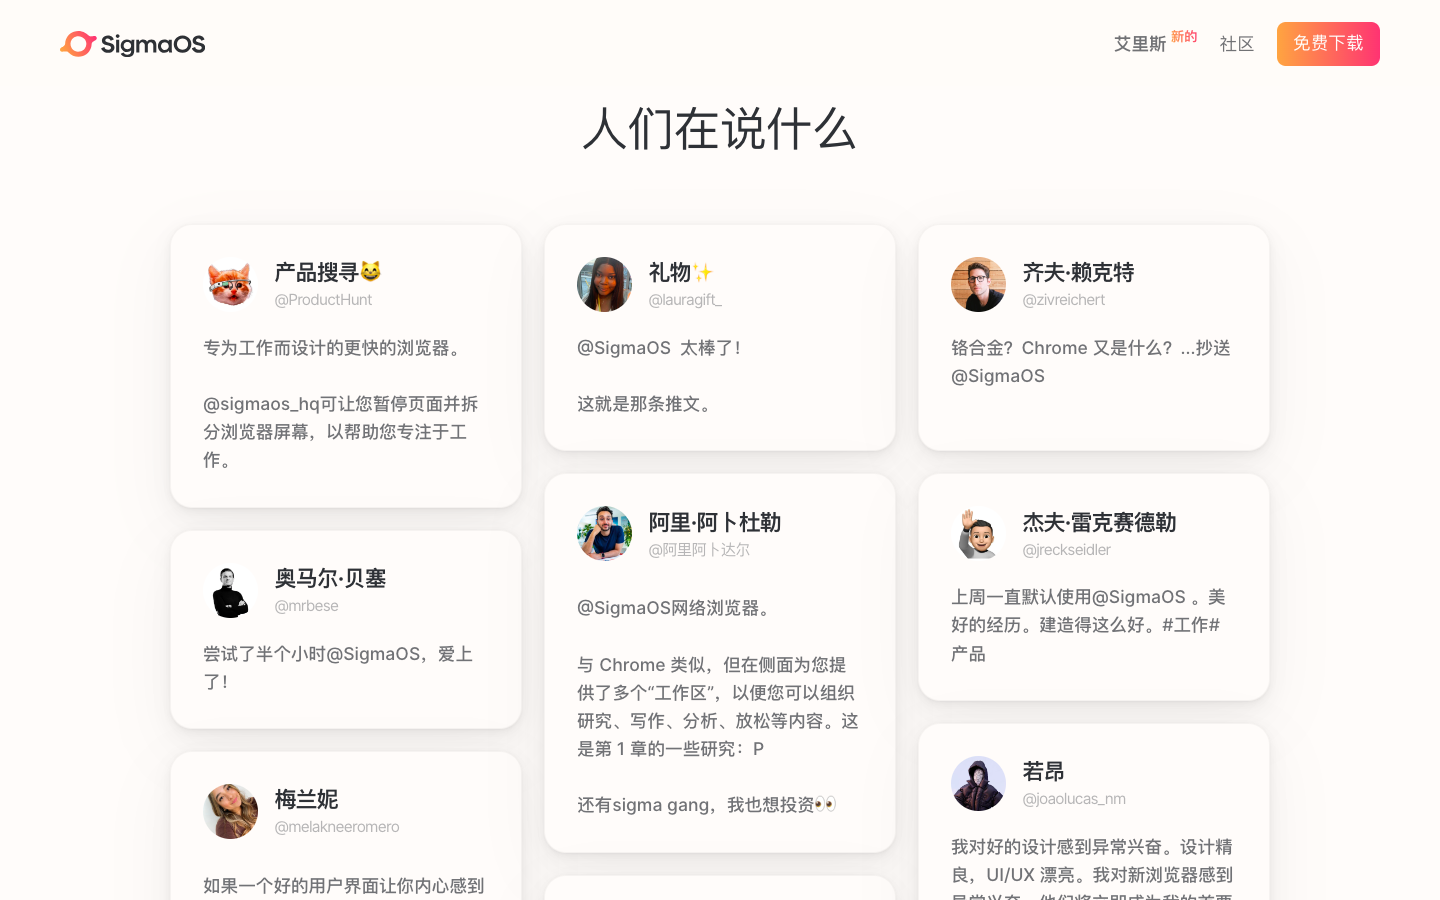Click the 免费下载 button
This screenshot has height=900, width=1440.
pyautogui.click(x=1328, y=44)
